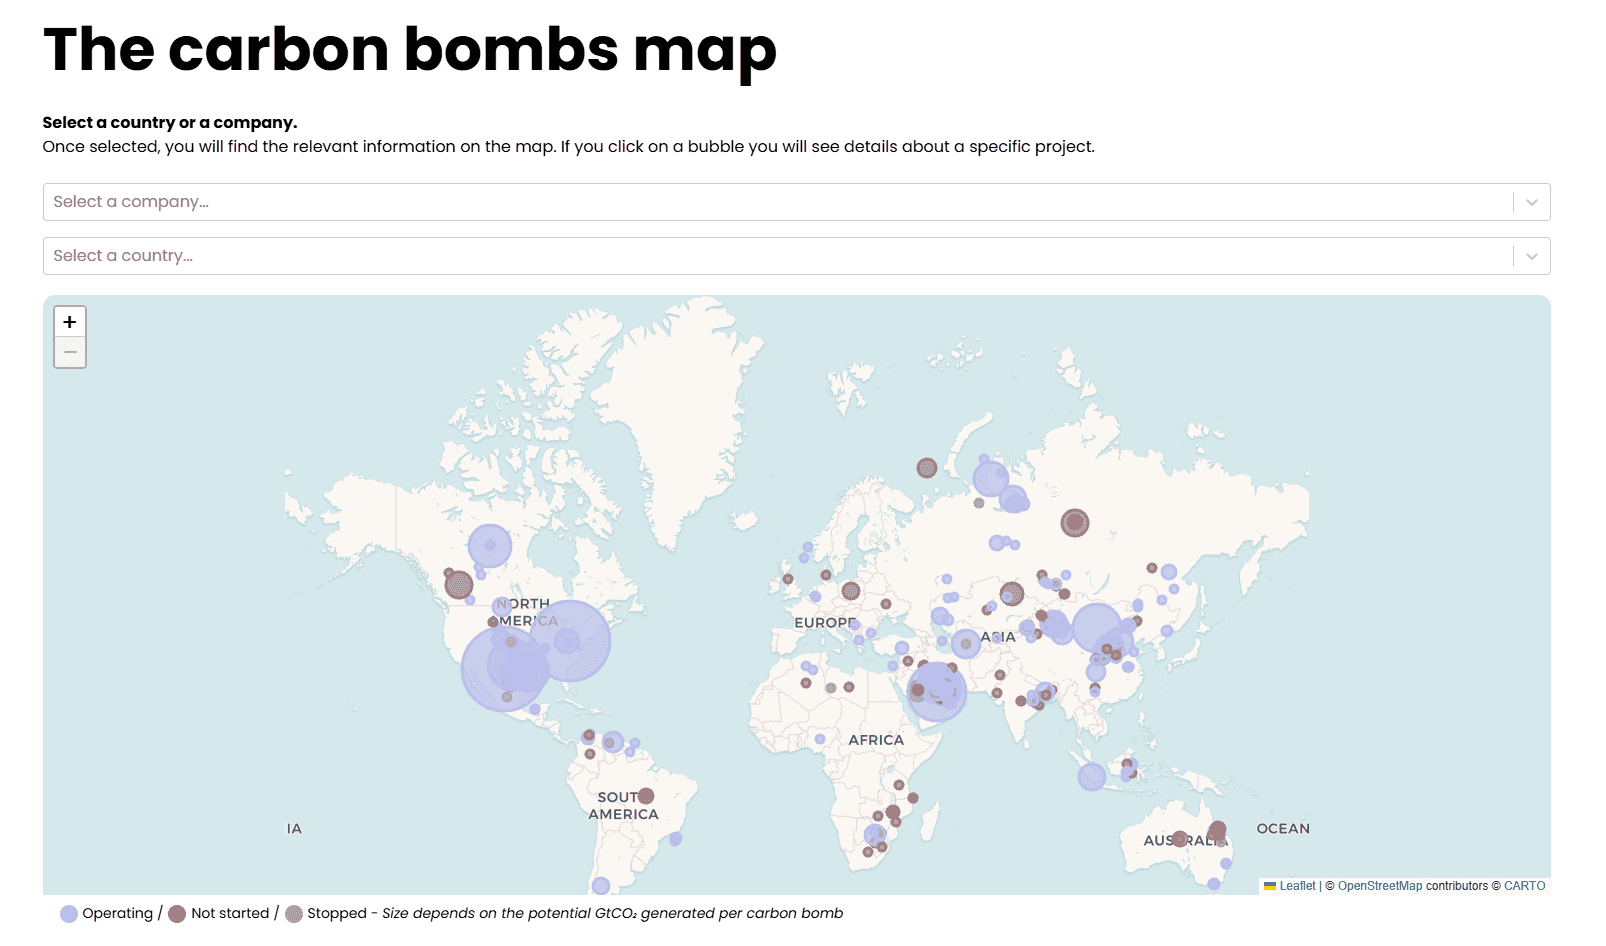This screenshot has width=1606, height=946.
Task: Click the large operating bubble in northern Canada
Action: pyautogui.click(x=490, y=546)
